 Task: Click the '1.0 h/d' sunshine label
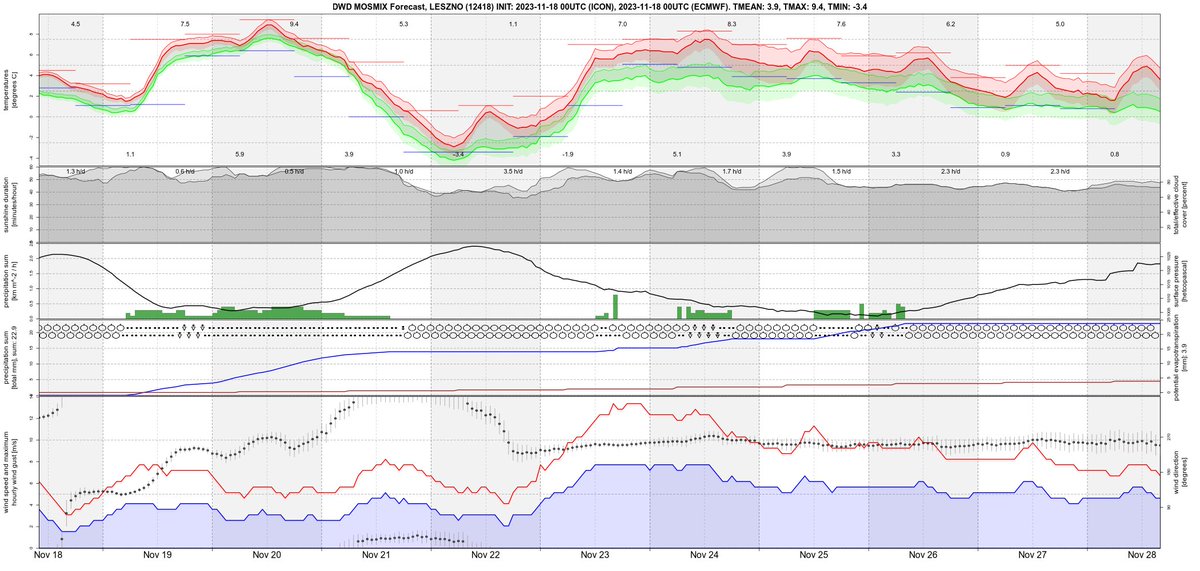(403, 172)
